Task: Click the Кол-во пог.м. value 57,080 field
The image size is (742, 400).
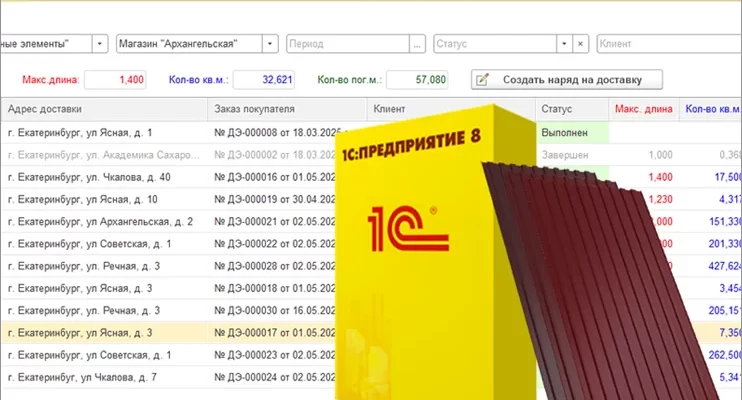Action: point(417,80)
